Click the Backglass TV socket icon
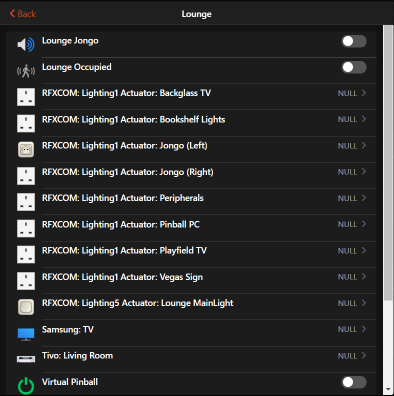Image resolution: width=394 pixels, height=396 pixels. (26, 97)
